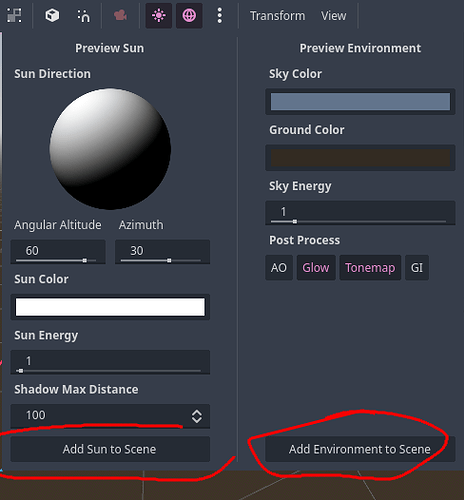Click Add Sun to Scene button

[x=110, y=449]
